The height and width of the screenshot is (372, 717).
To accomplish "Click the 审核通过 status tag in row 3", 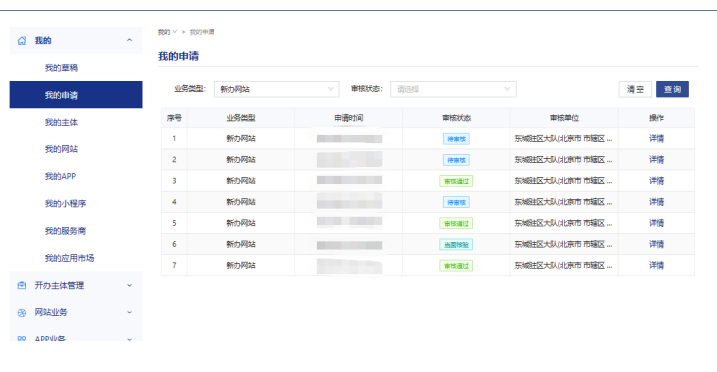I will (456, 181).
